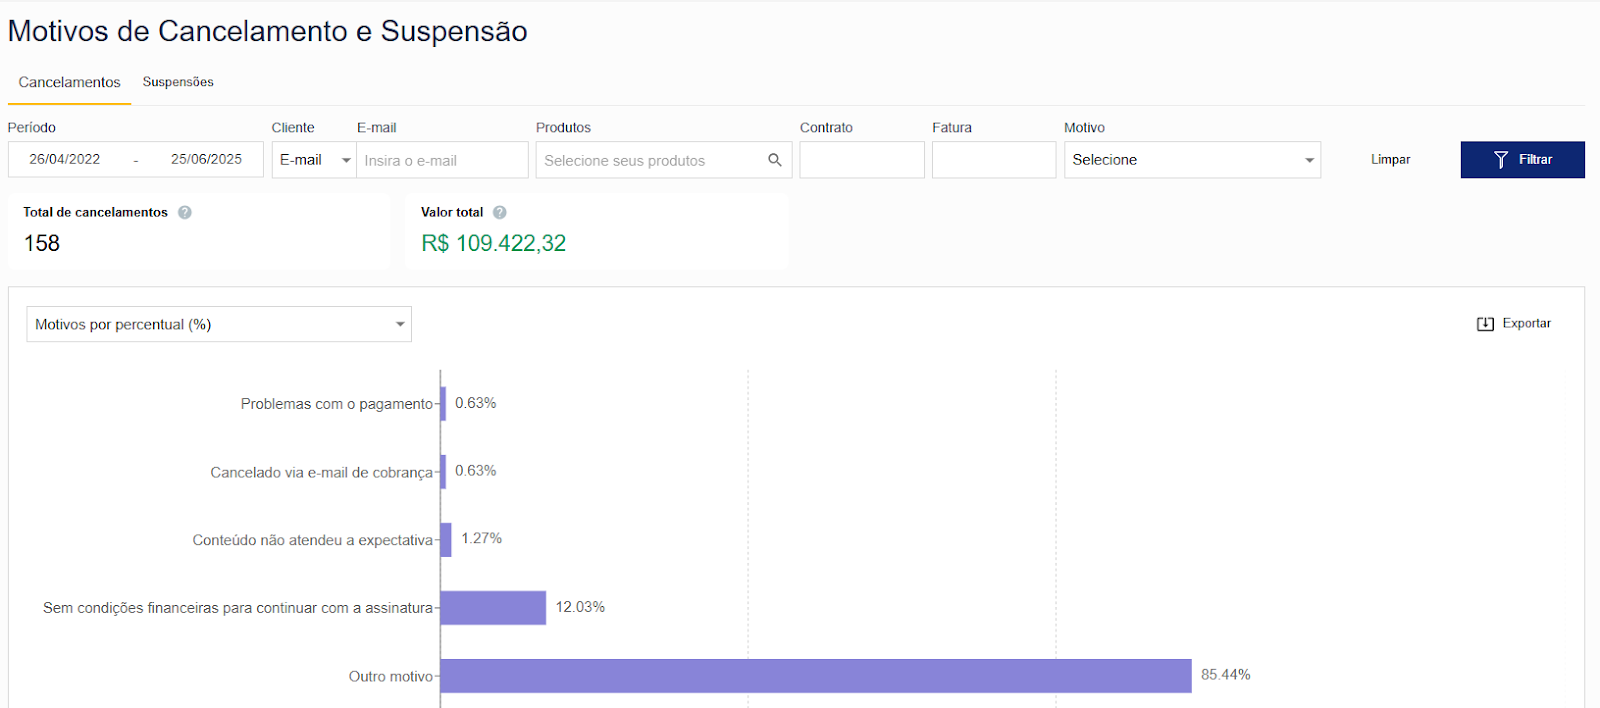Click the Limpar link
Image resolution: width=1600 pixels, height=708 pixels.
click(1390, 160)
